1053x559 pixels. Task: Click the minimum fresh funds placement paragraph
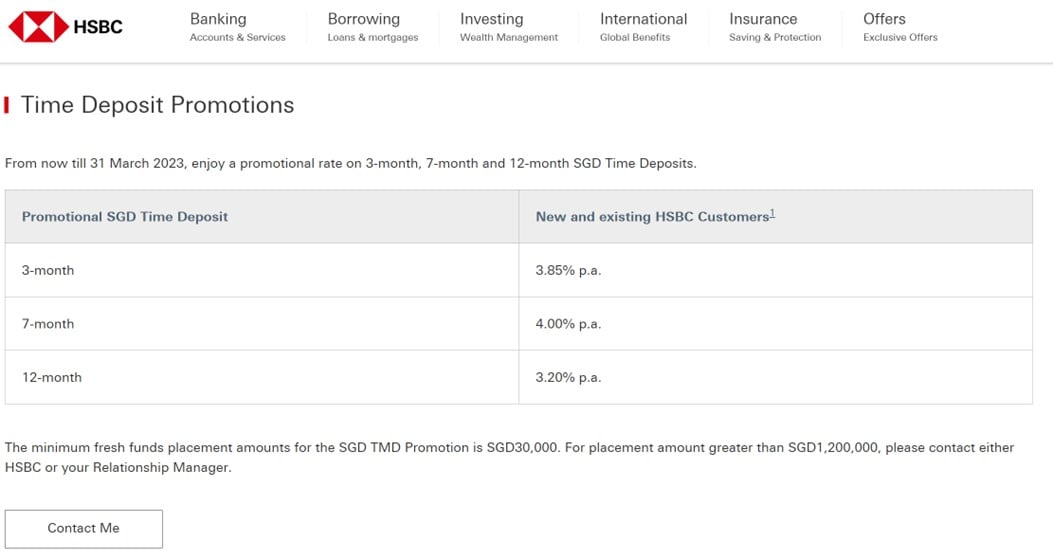point(509,458)
